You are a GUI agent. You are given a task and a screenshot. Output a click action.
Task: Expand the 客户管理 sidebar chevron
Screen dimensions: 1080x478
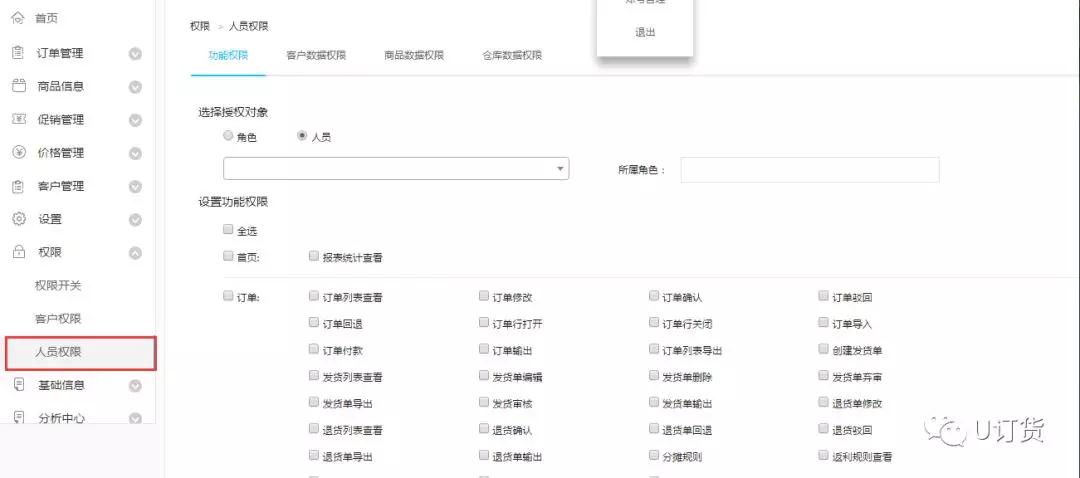click(x=136, y=186)
